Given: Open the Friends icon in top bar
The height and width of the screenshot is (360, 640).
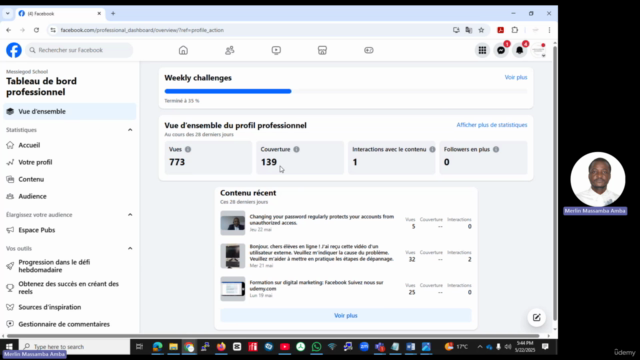Looking at the screenshot, I should [230, 50].
